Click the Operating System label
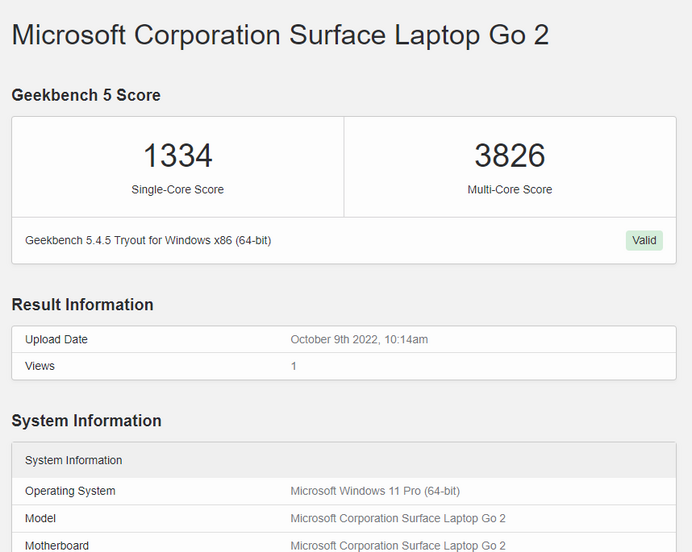692x552 pixels. [x=70, y=491]
